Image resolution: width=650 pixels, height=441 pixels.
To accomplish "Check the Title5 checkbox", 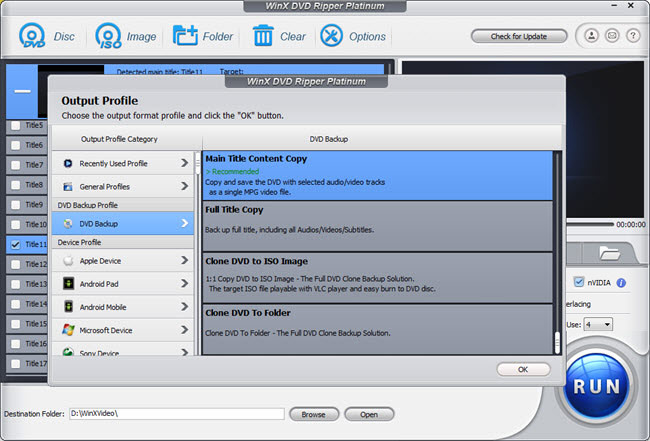I will [16, 126].
